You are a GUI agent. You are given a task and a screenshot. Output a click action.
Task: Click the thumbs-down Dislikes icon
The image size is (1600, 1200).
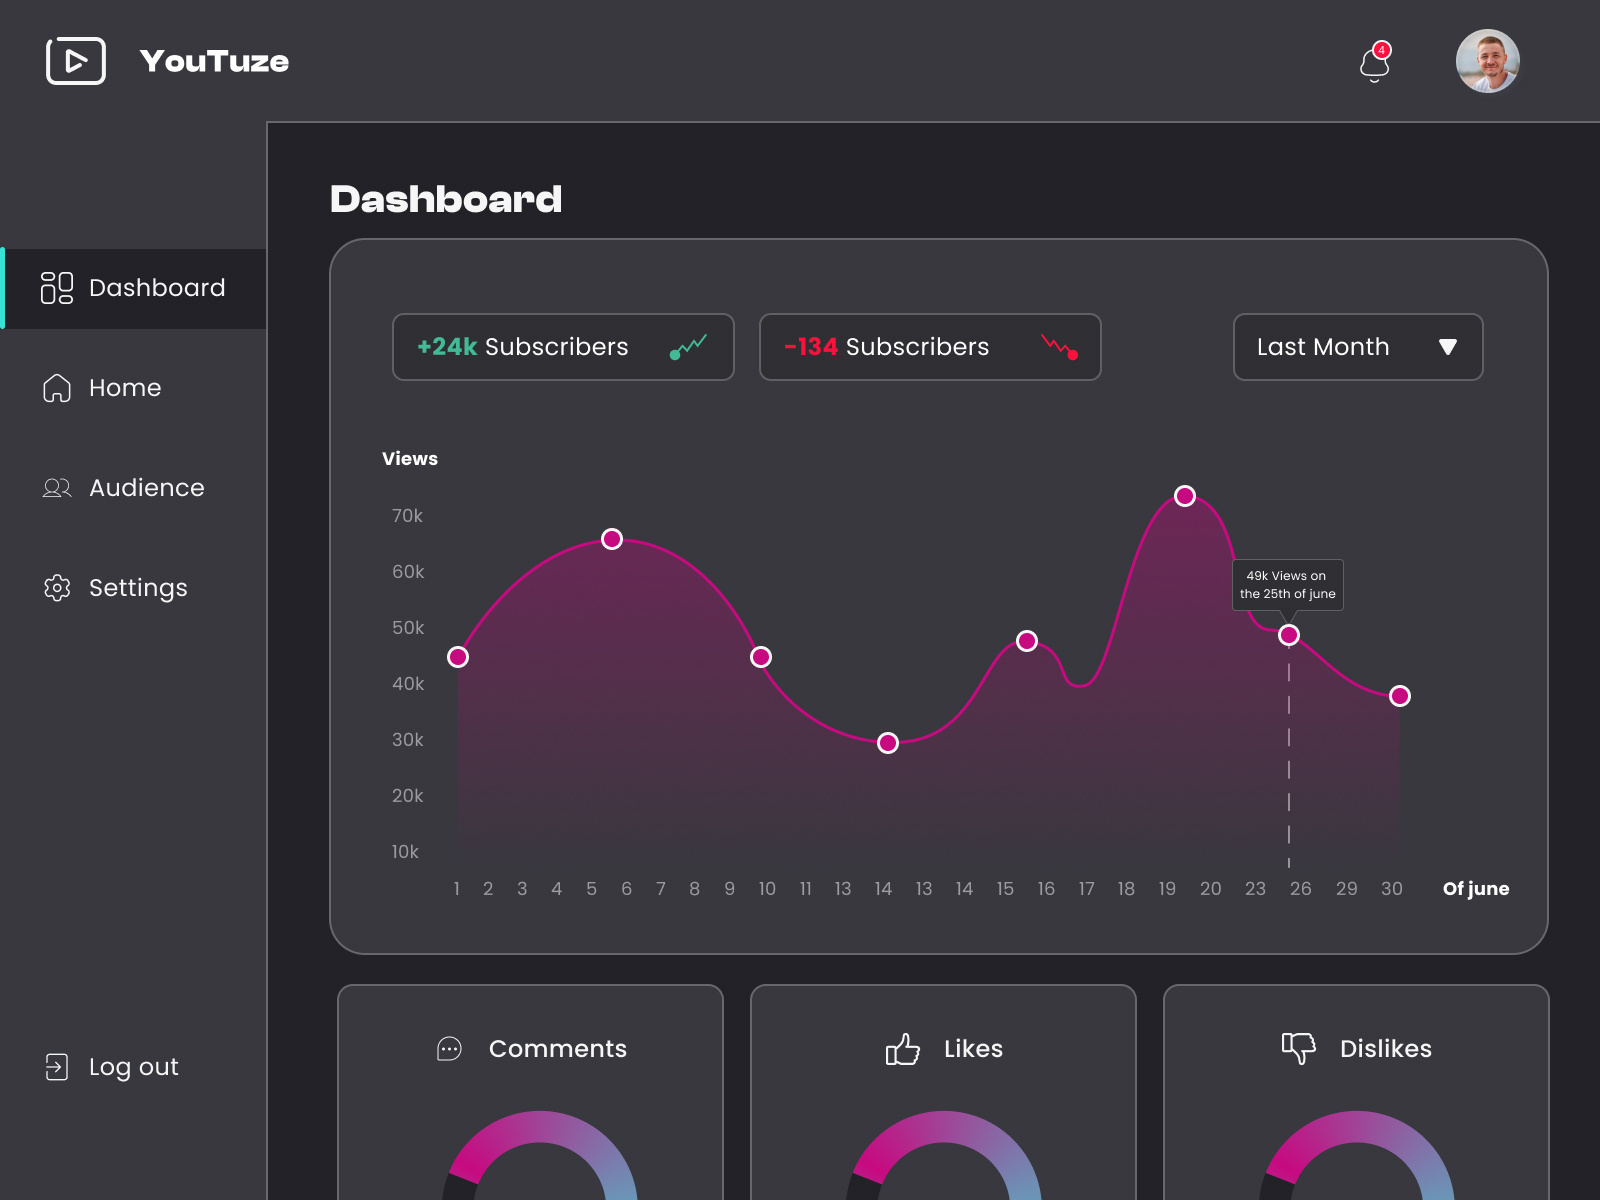tap(1299, 1048)
